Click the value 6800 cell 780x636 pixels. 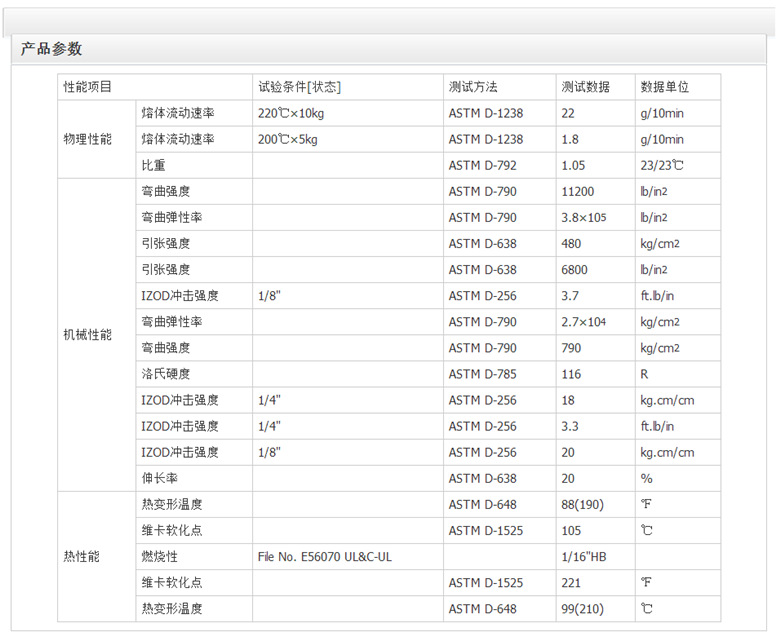595,270
